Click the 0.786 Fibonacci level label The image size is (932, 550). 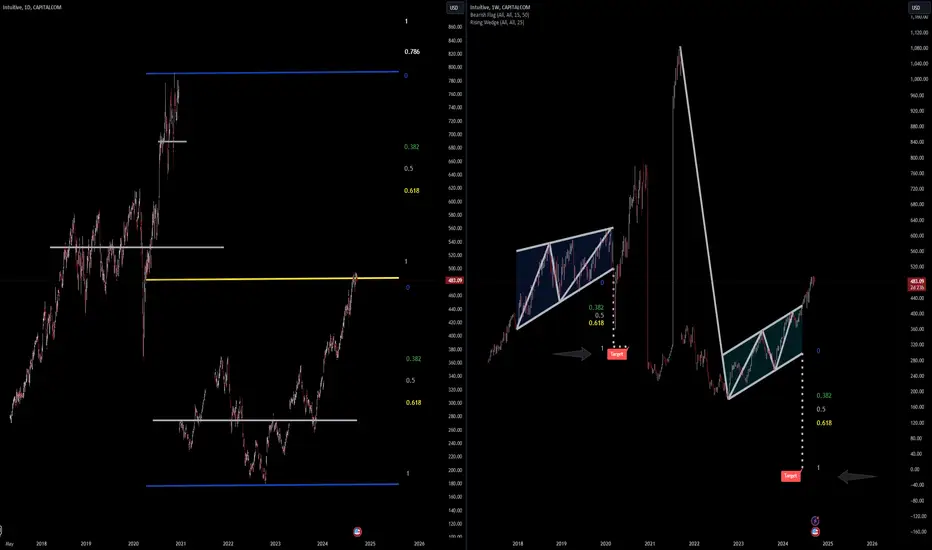(x=412, y=52)
